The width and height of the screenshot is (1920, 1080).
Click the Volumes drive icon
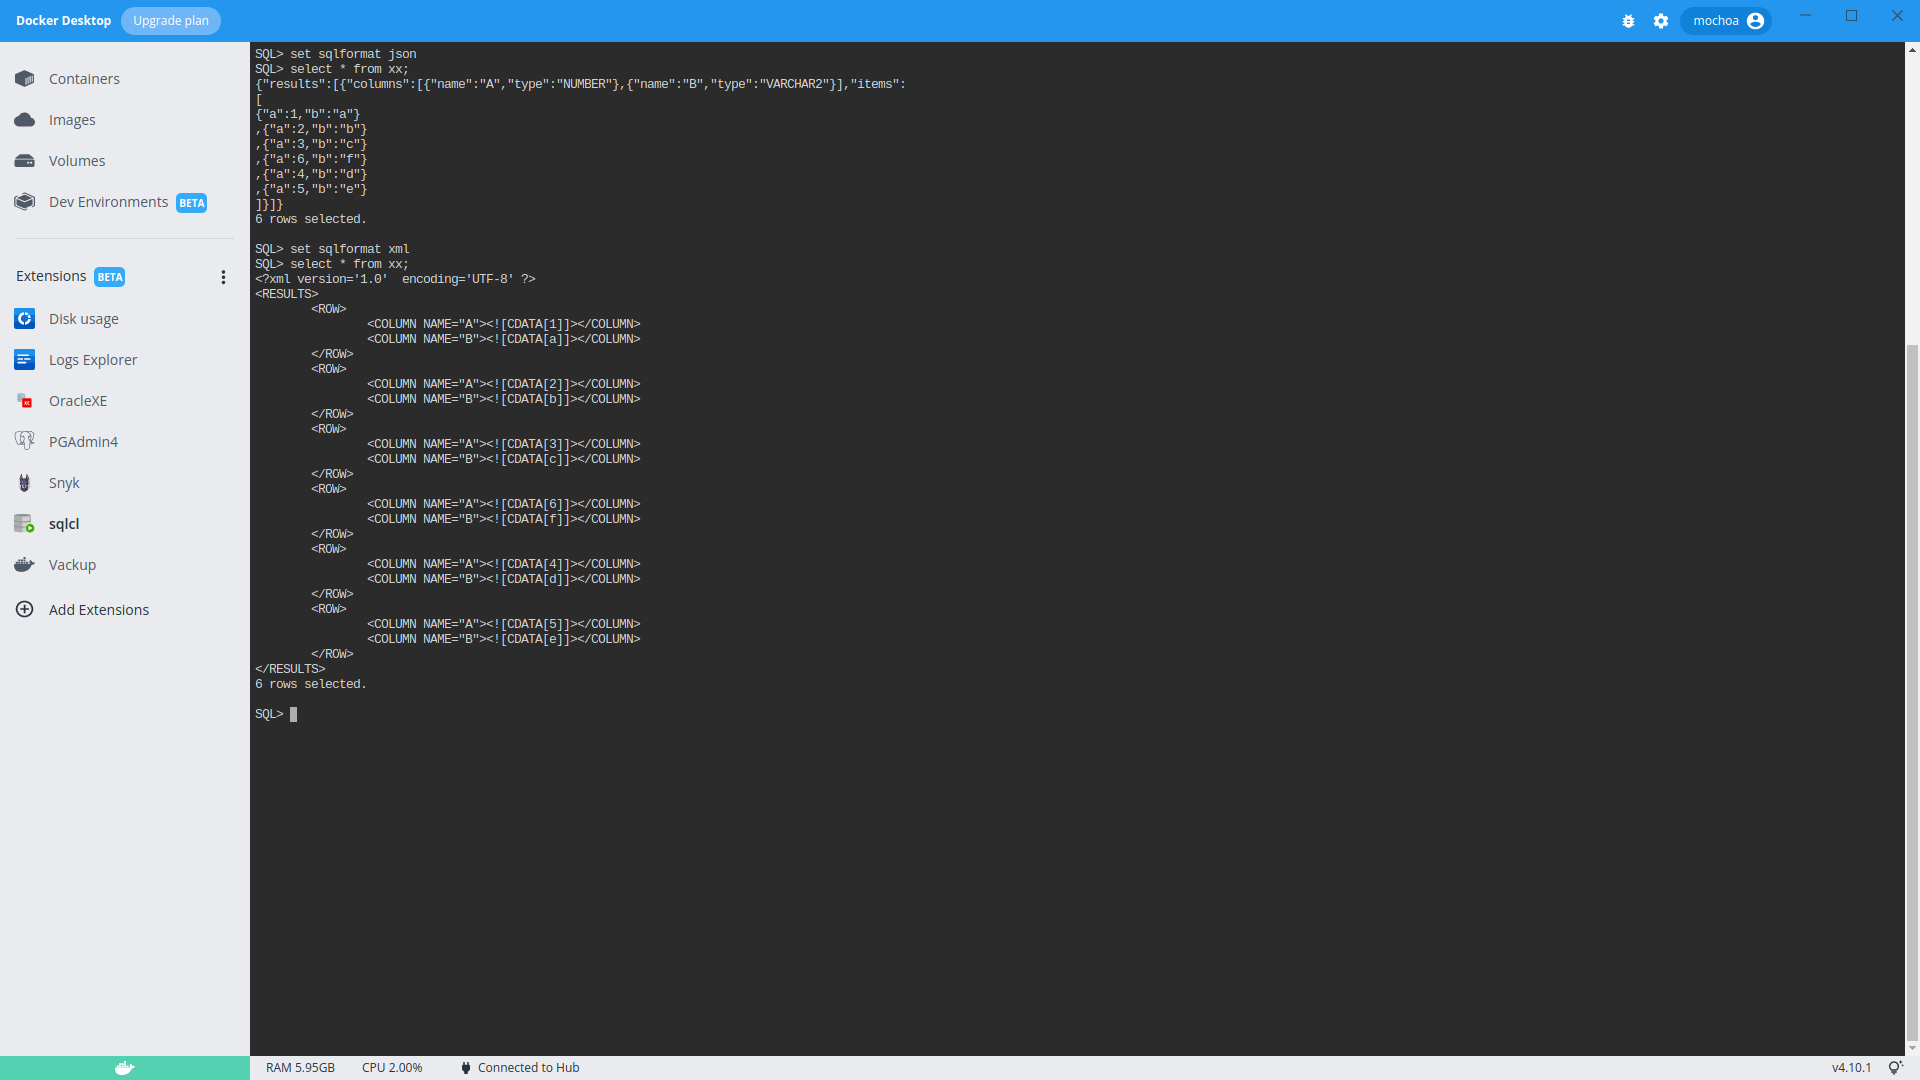click(x=25, y=161)
